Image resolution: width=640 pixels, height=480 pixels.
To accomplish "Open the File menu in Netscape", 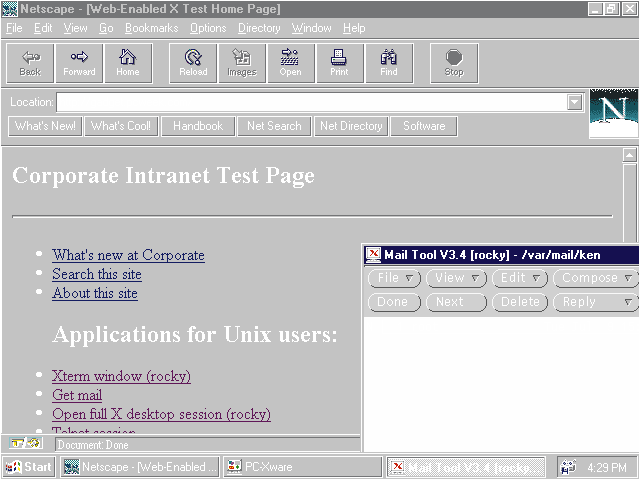I will point(14,28).
